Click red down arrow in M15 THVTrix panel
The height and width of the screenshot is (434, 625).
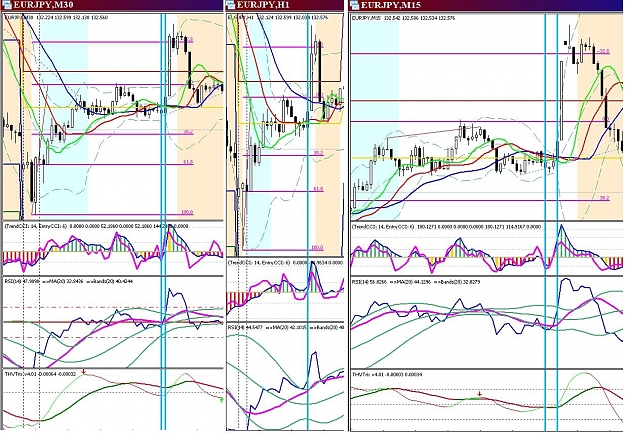point(480,394)
